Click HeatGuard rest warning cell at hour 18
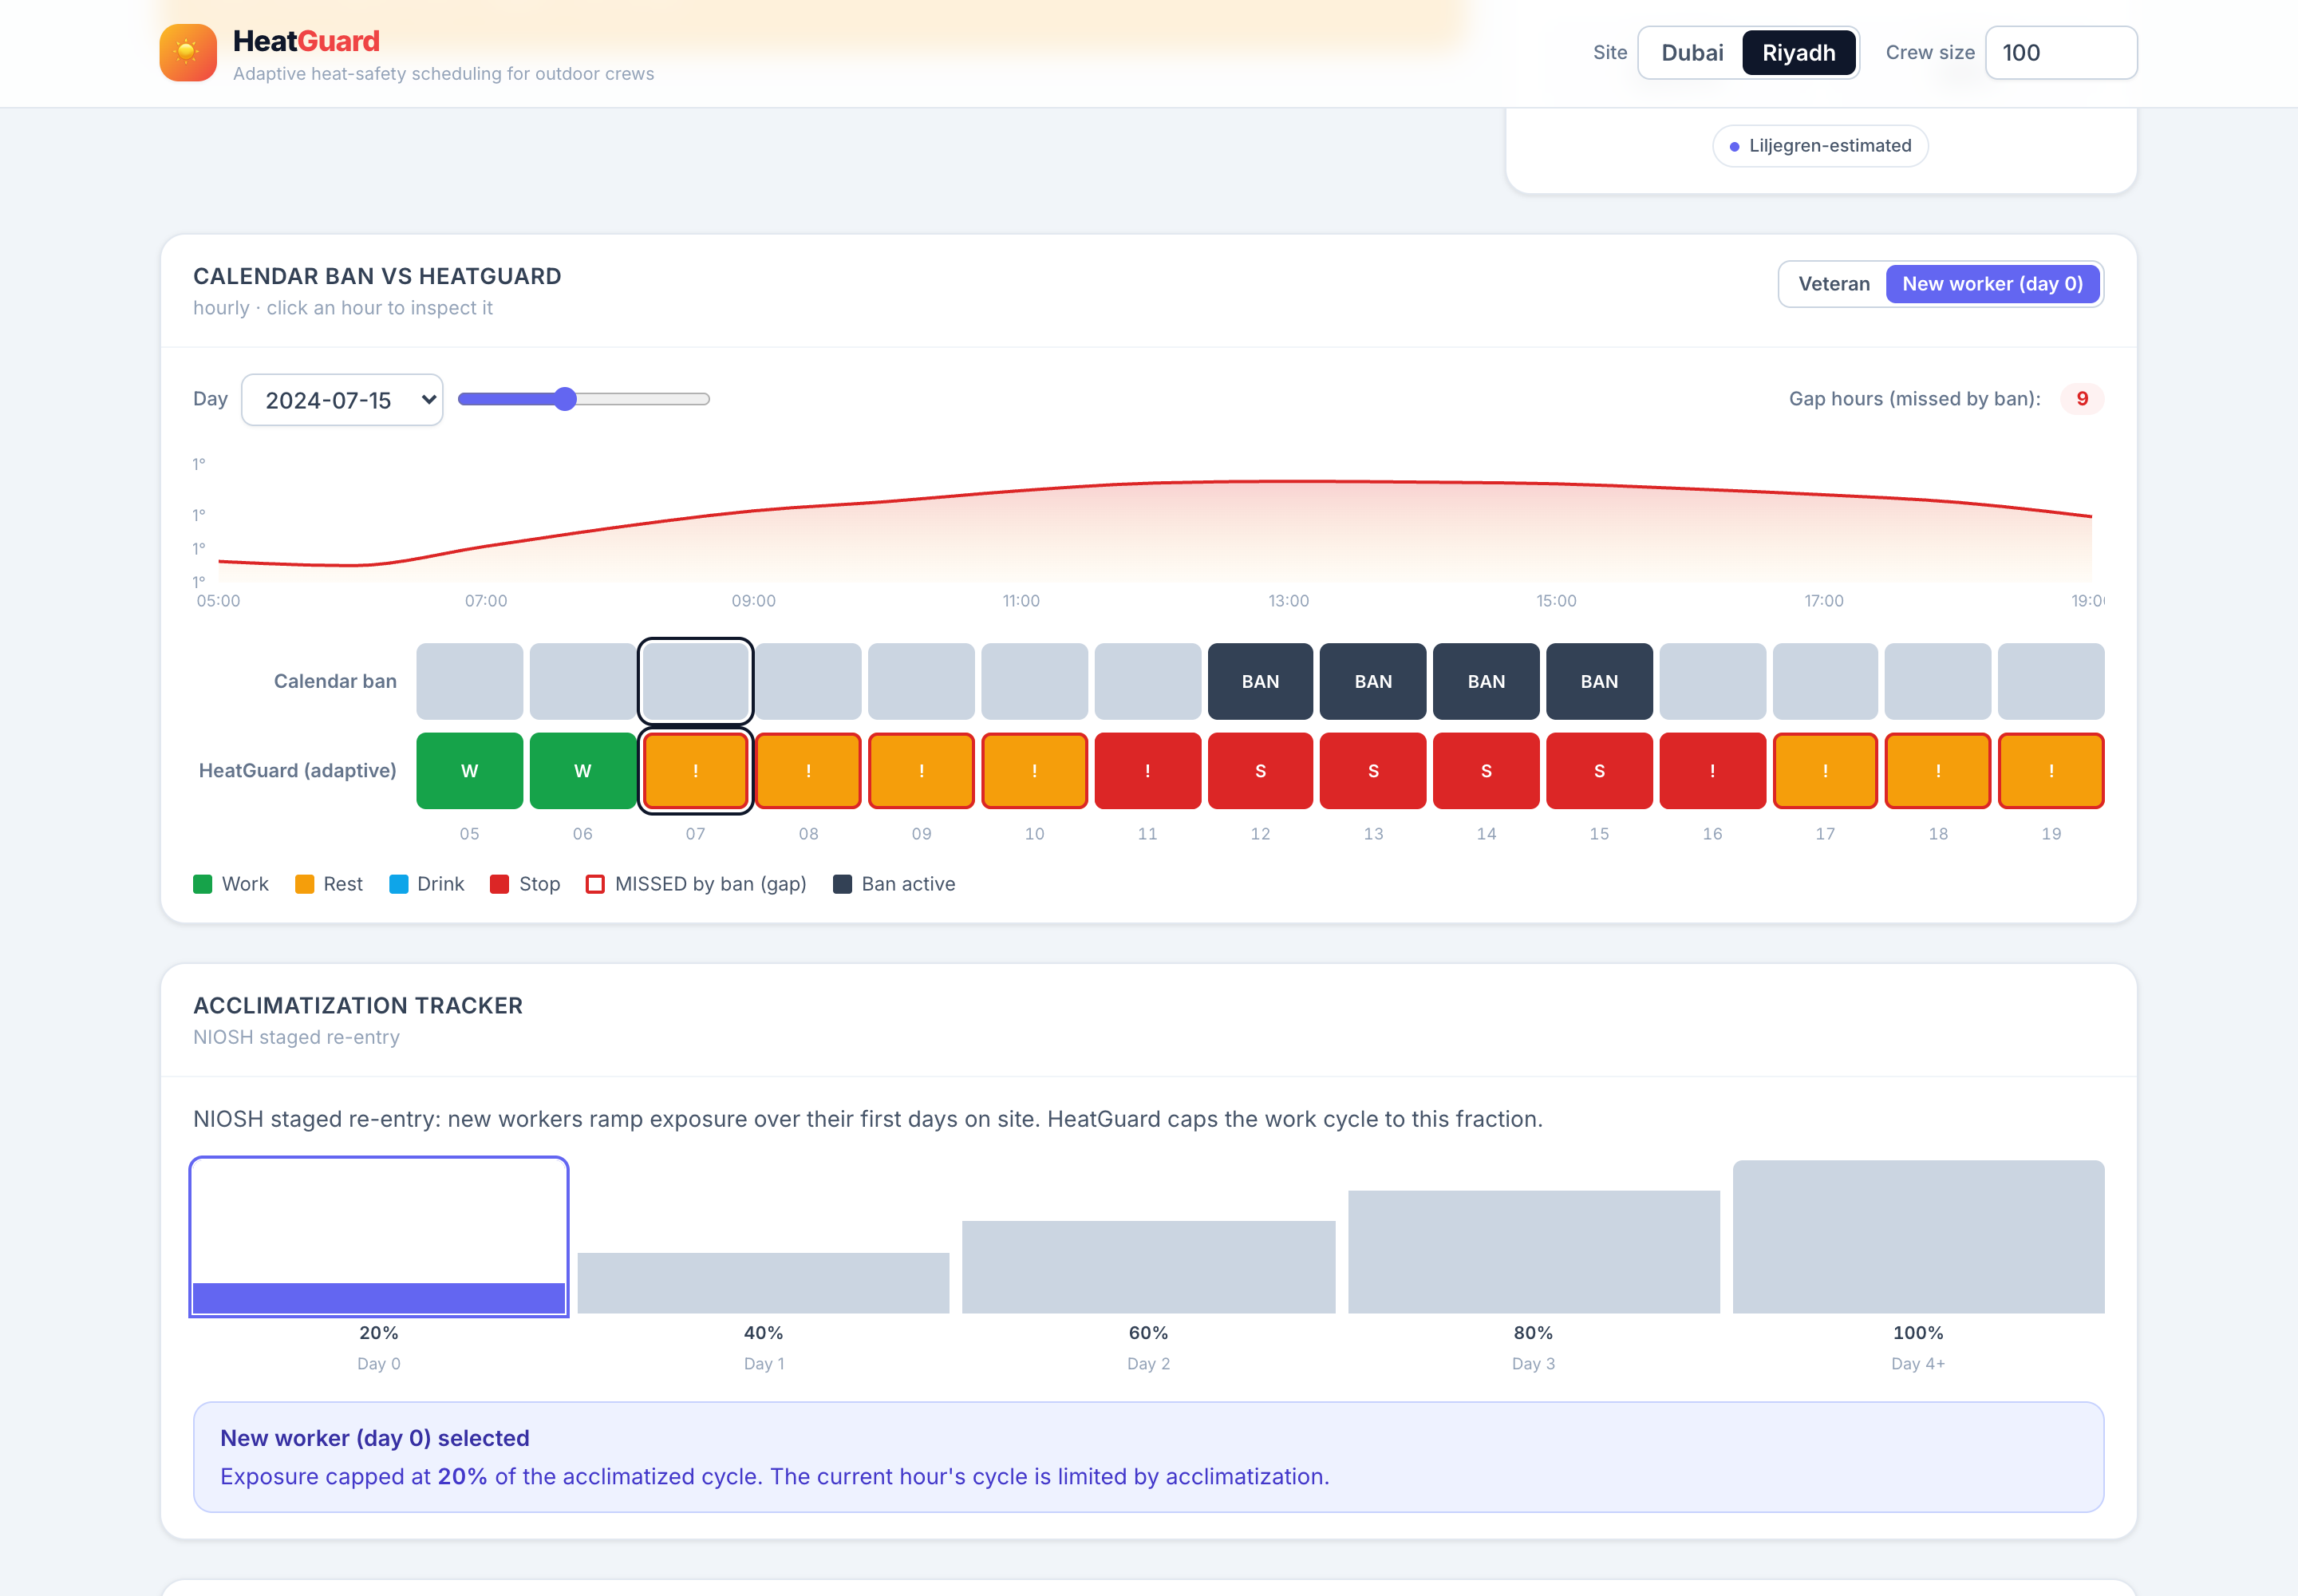 [1938, 771]
